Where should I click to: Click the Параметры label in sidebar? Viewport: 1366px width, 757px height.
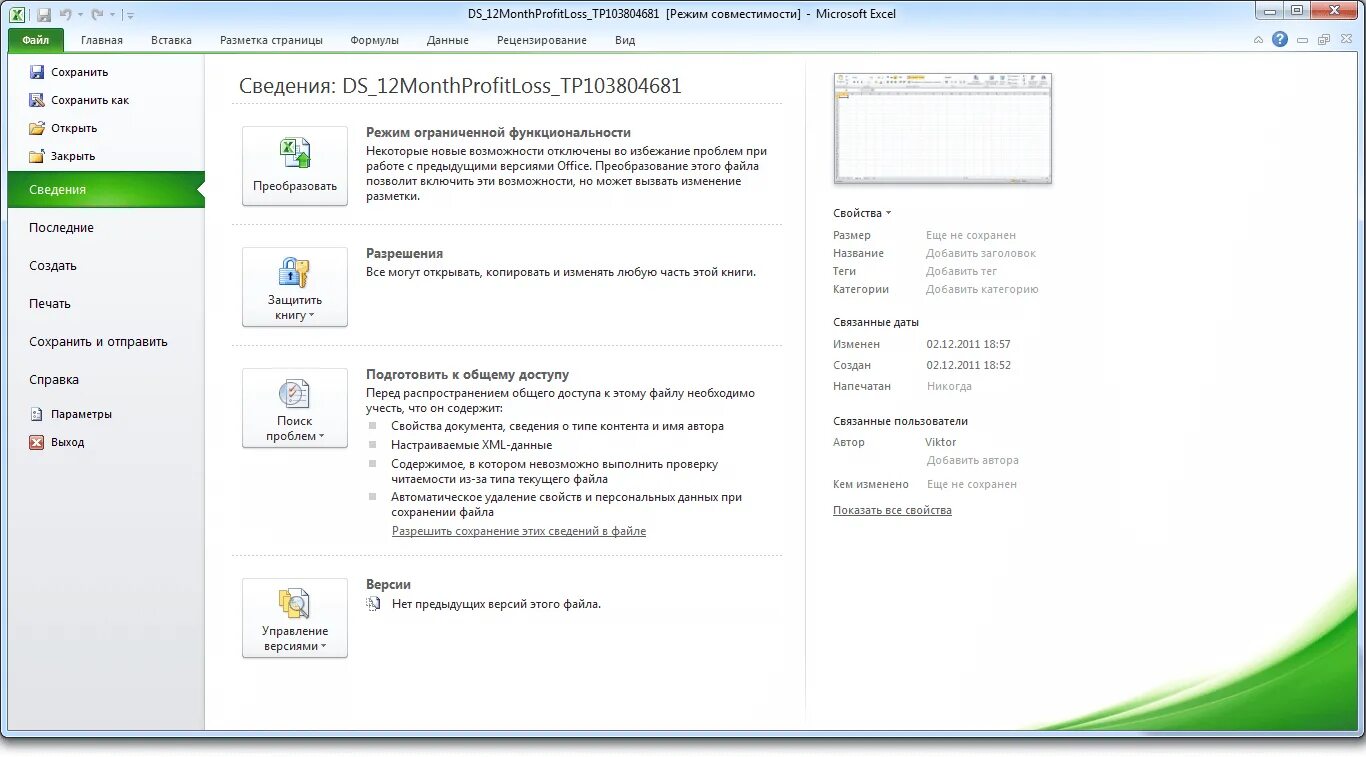(82, 414)
